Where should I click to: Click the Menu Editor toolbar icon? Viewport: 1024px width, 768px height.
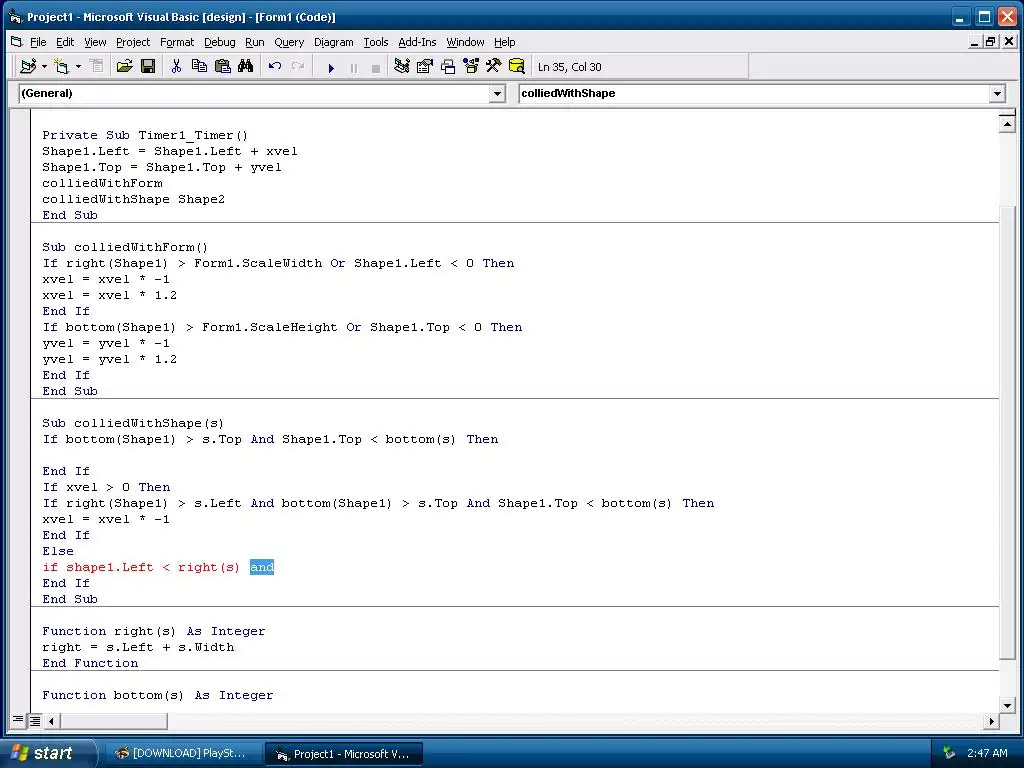(x=97, y=66)
